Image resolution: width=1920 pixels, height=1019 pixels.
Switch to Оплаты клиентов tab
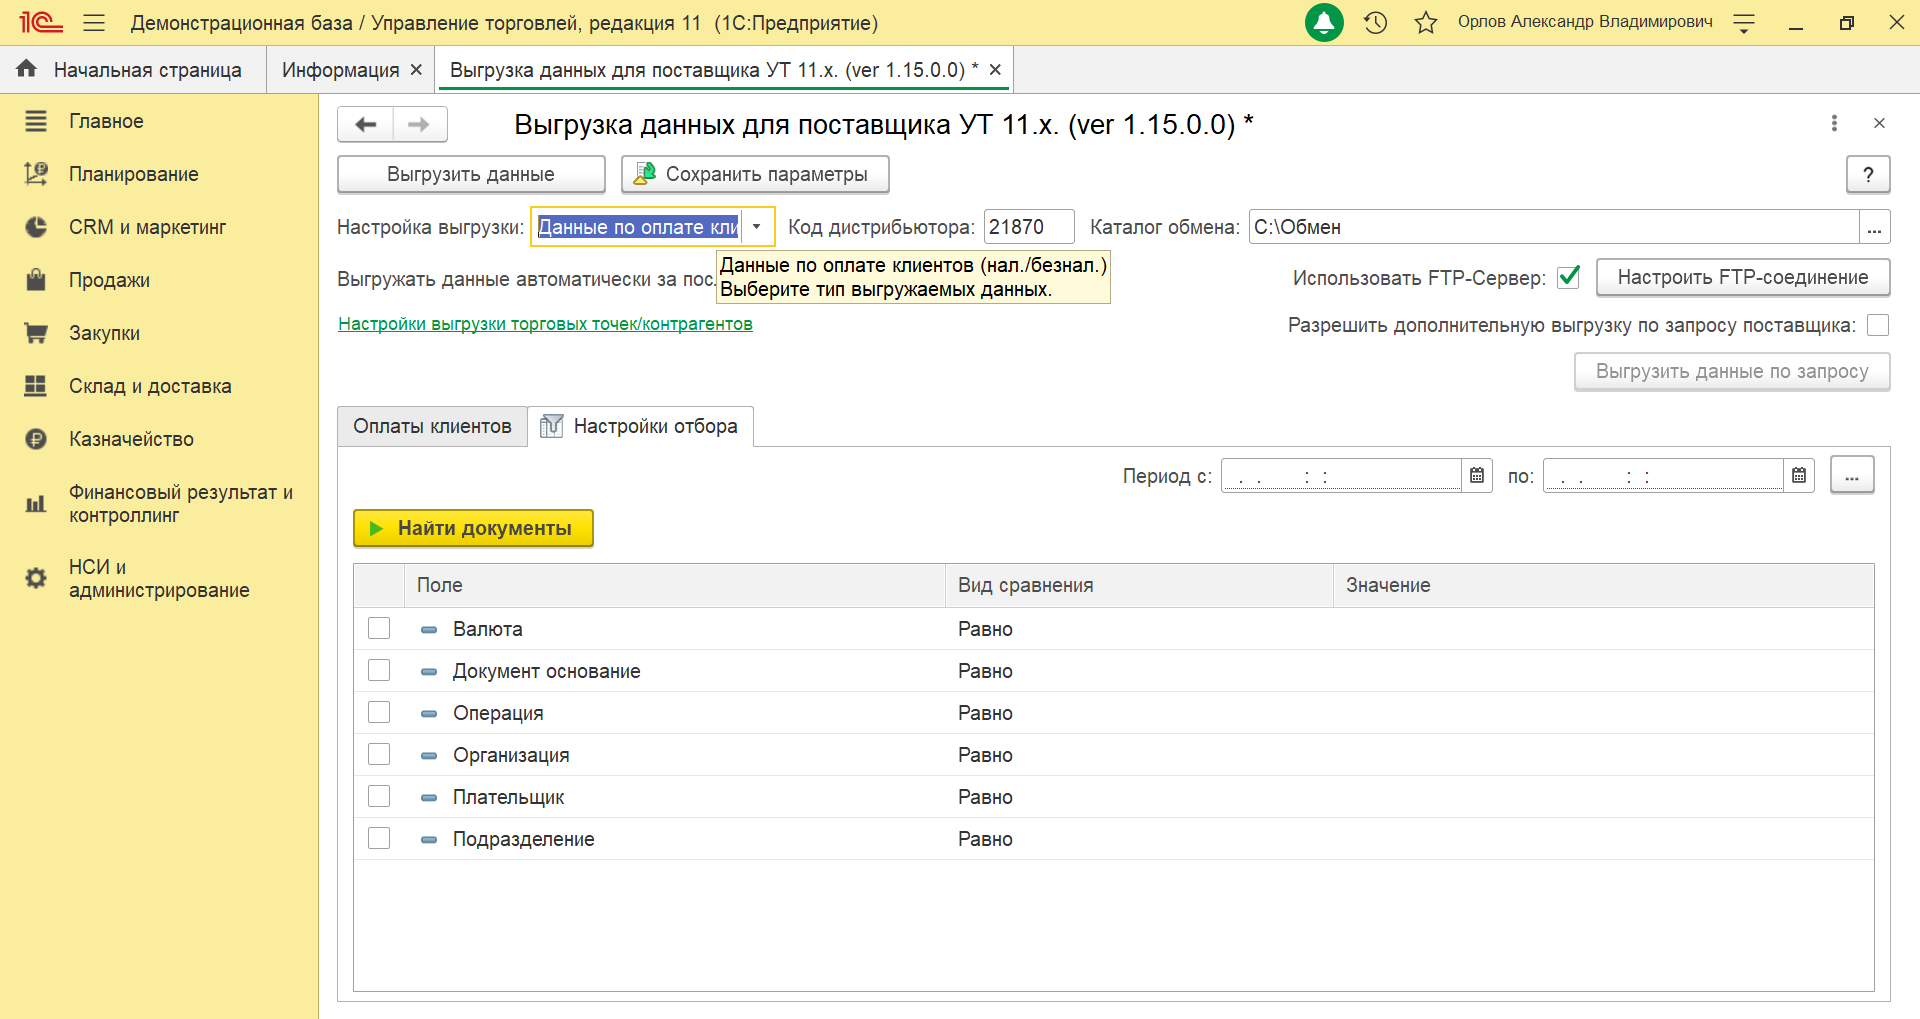click(432, 426)
